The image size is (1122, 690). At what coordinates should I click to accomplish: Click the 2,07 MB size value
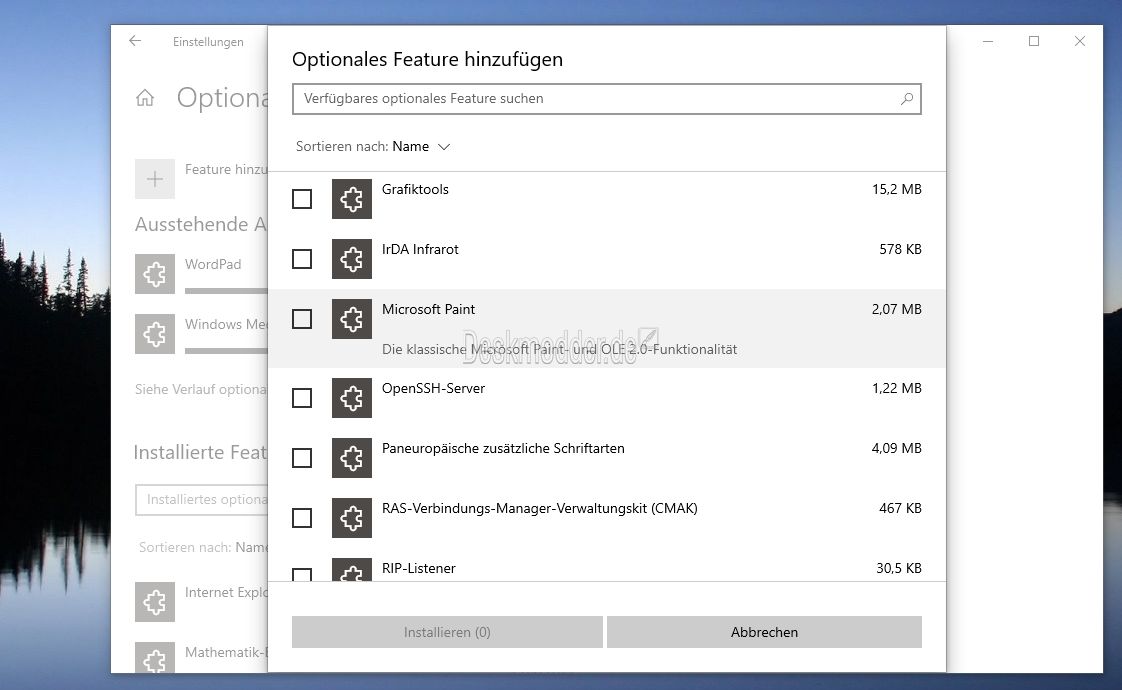(x=897, y=310)
